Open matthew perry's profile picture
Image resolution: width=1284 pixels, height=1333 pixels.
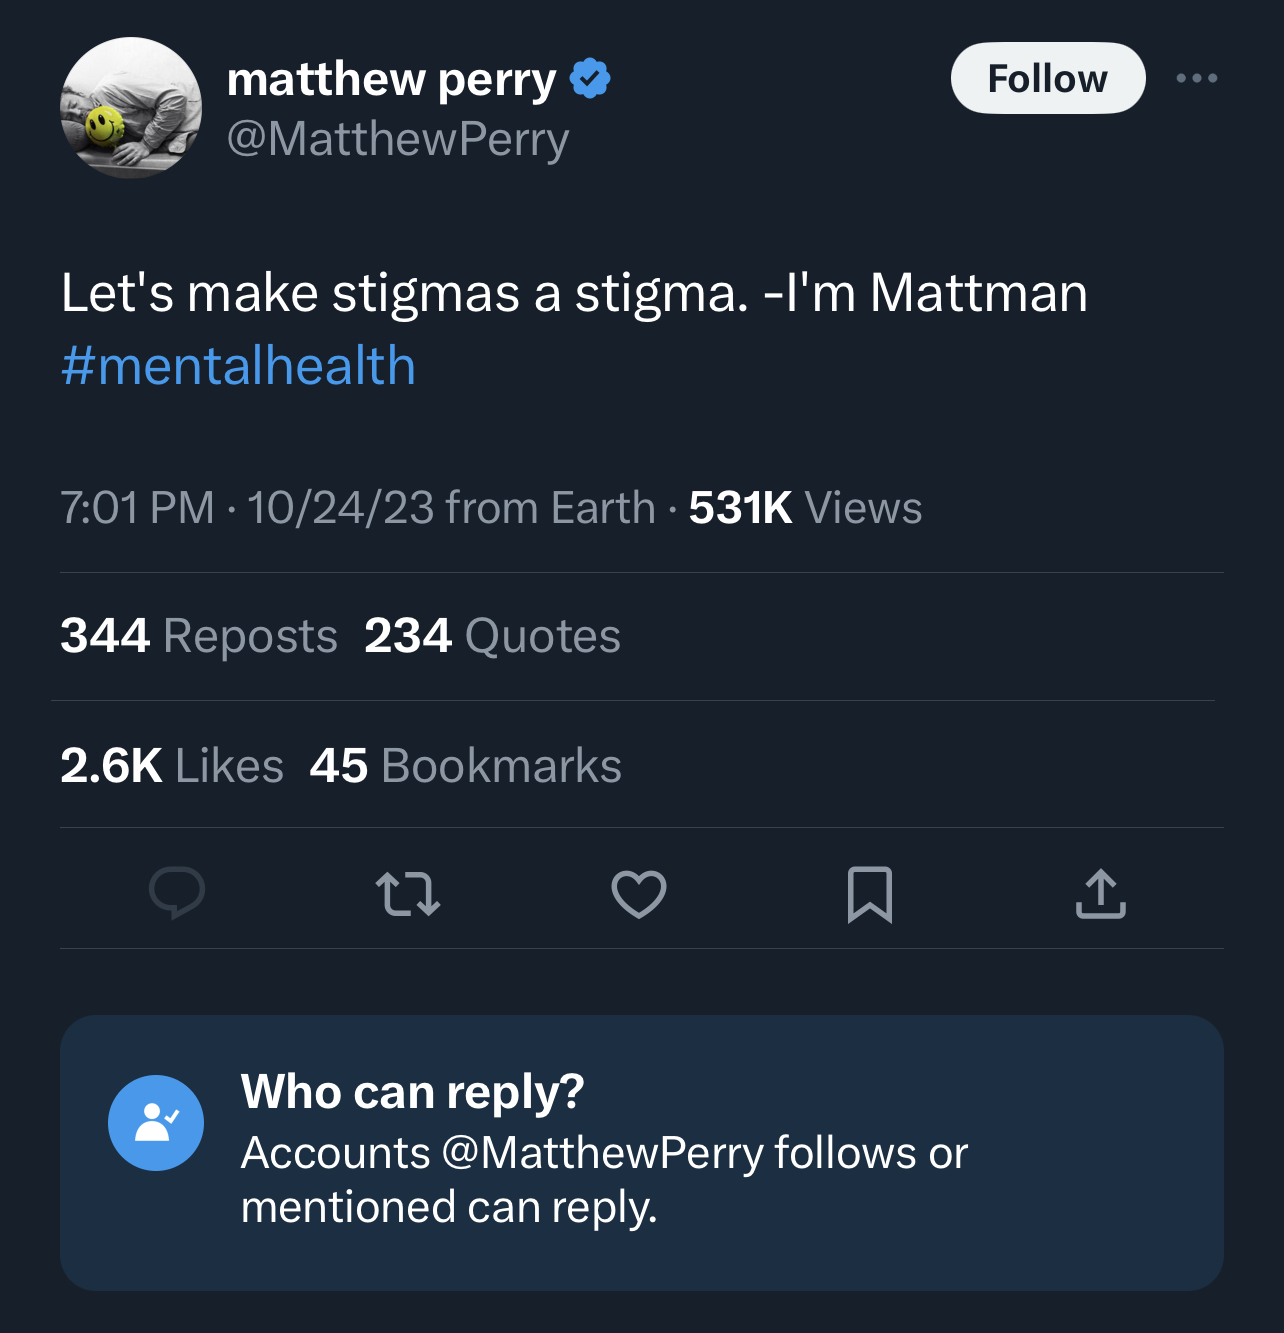click(x=131, y=108)
